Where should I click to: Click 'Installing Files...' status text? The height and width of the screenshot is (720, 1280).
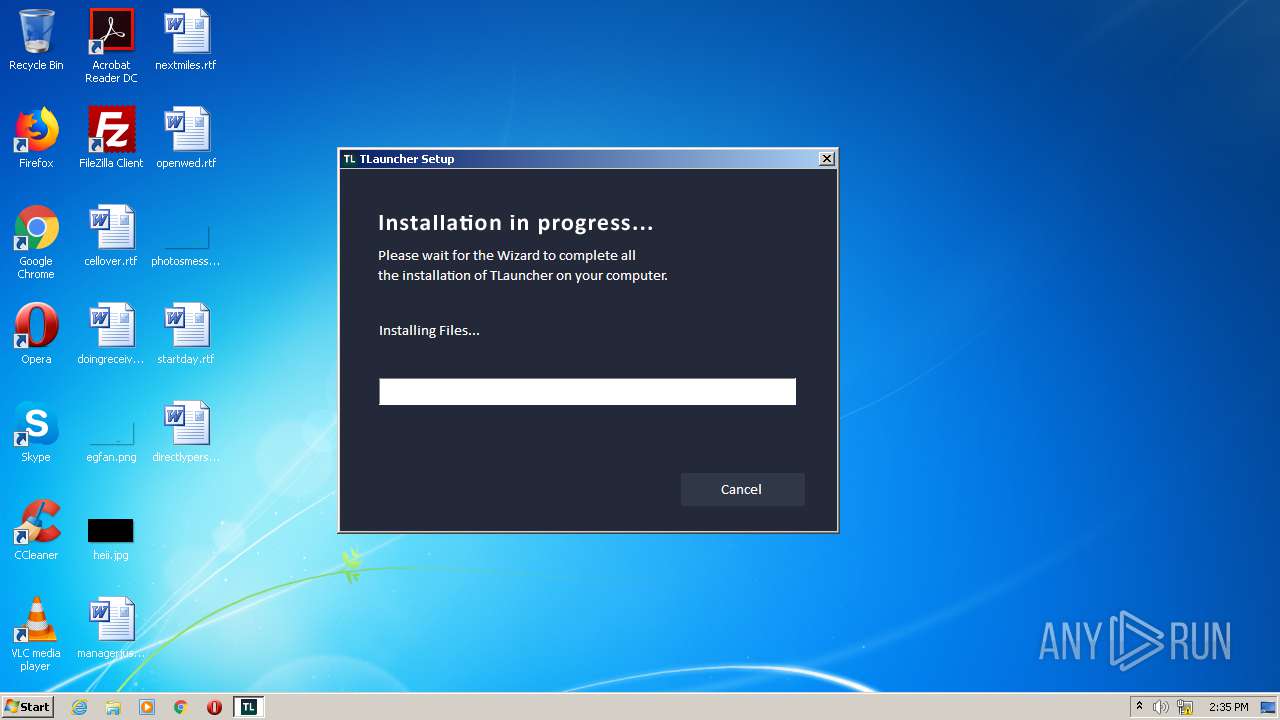click(429, 330)
